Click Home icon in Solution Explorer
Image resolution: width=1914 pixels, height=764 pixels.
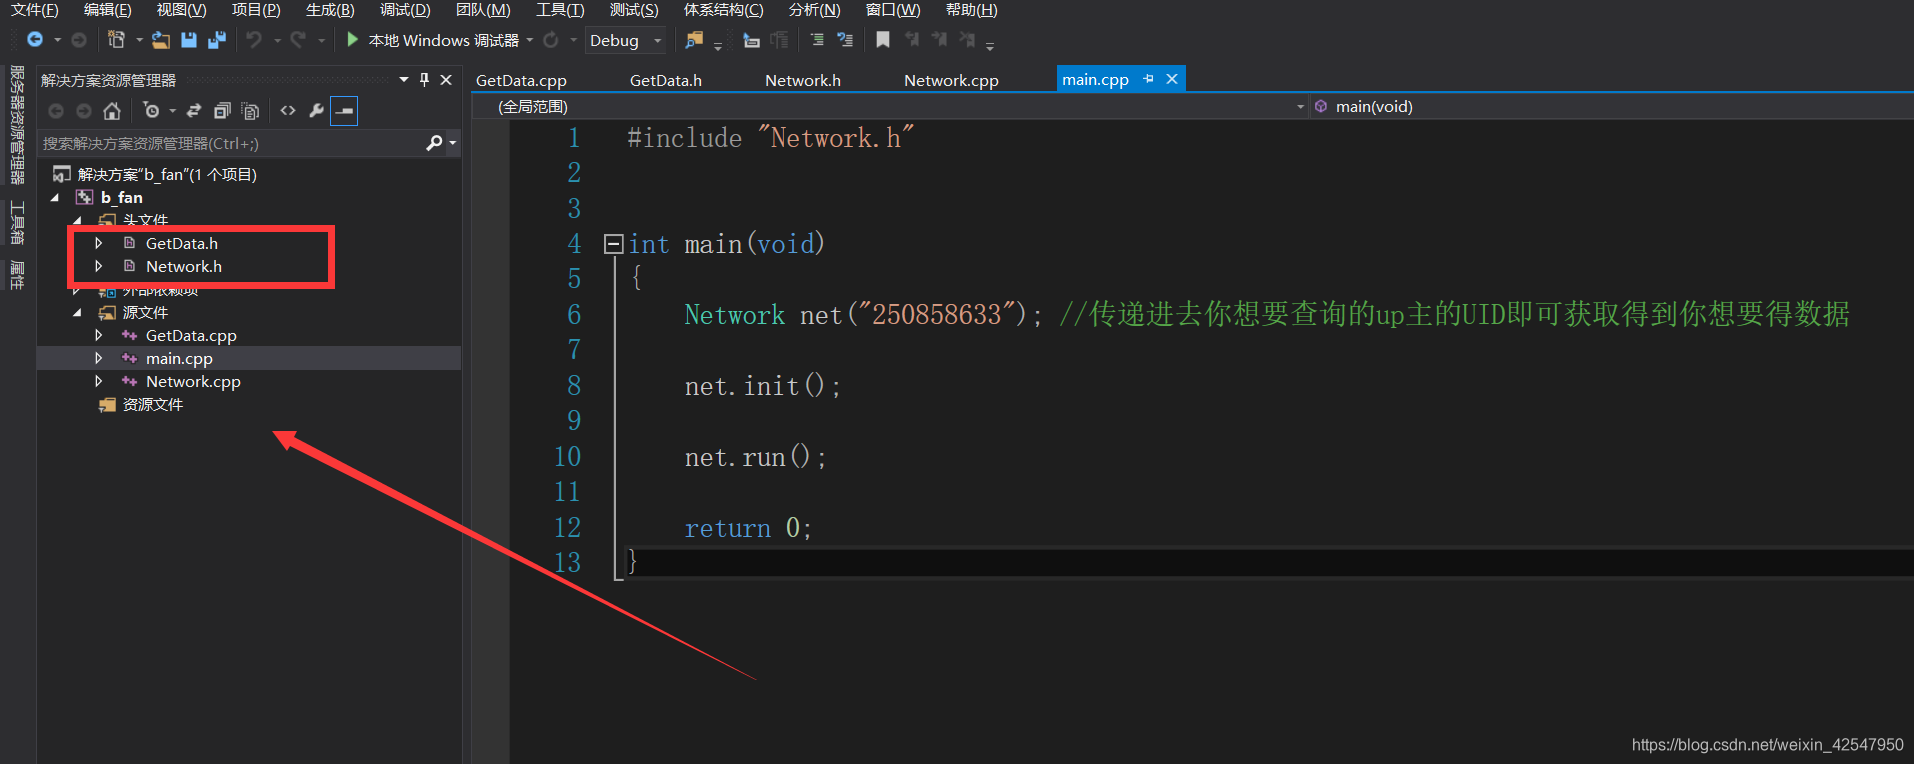[112, 111]
